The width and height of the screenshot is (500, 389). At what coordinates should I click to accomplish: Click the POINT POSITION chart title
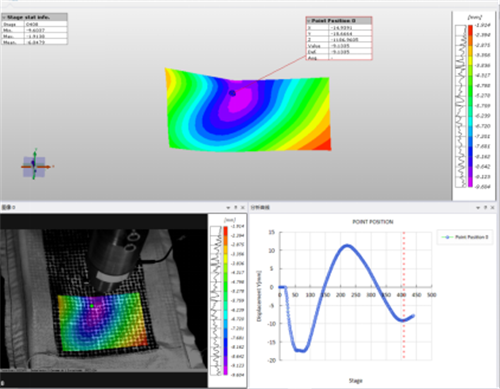click(x=373, y=222)
